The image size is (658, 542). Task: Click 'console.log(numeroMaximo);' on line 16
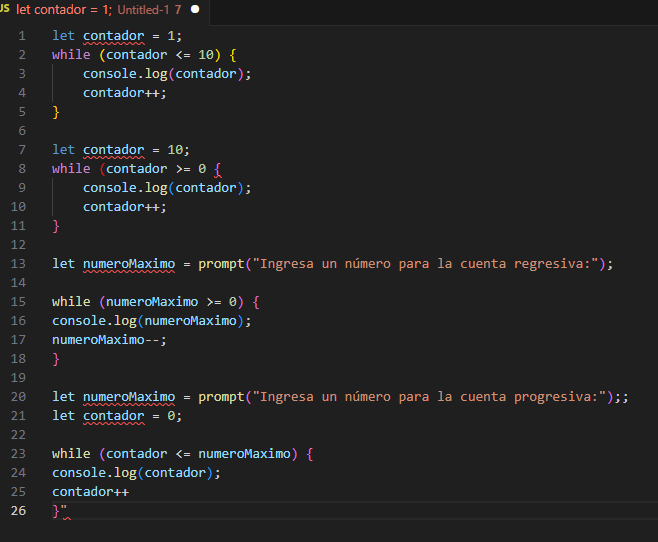pyautogui.click(x=151, y=321)
